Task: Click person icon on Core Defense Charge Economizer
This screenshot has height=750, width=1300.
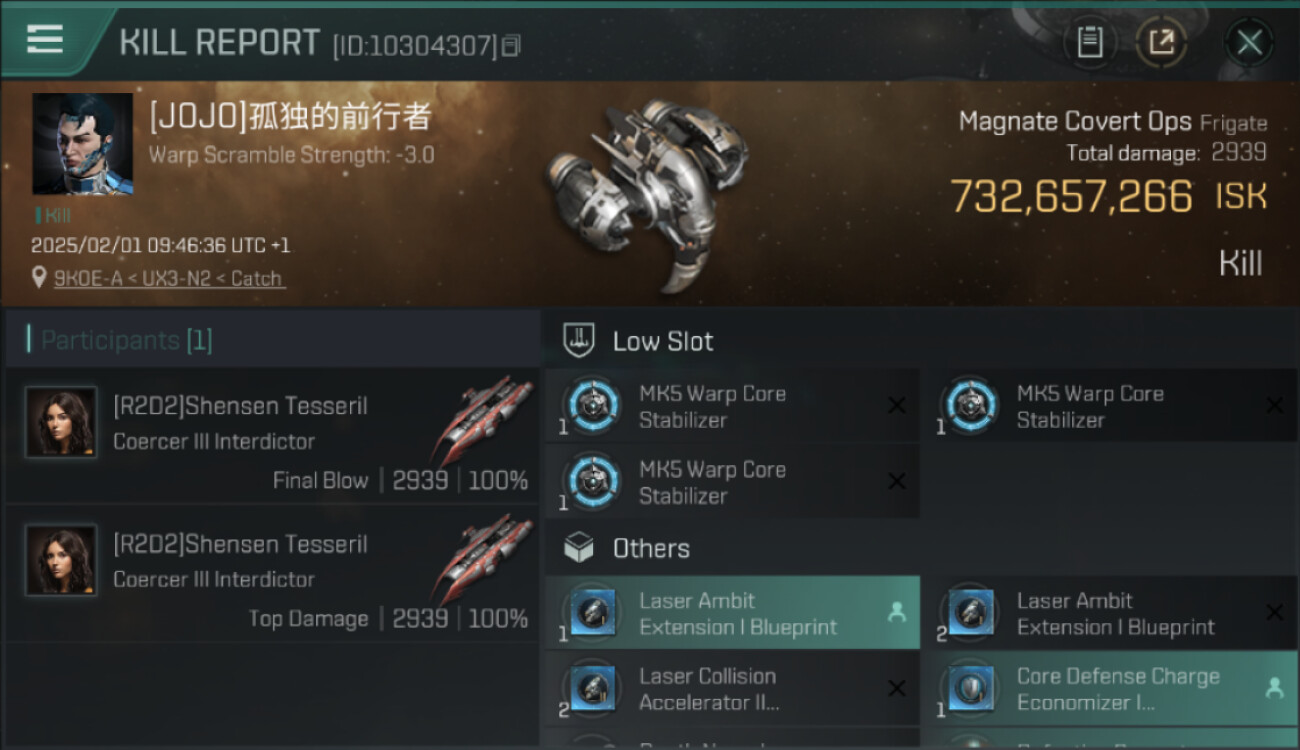Action: coord(1274,688)
